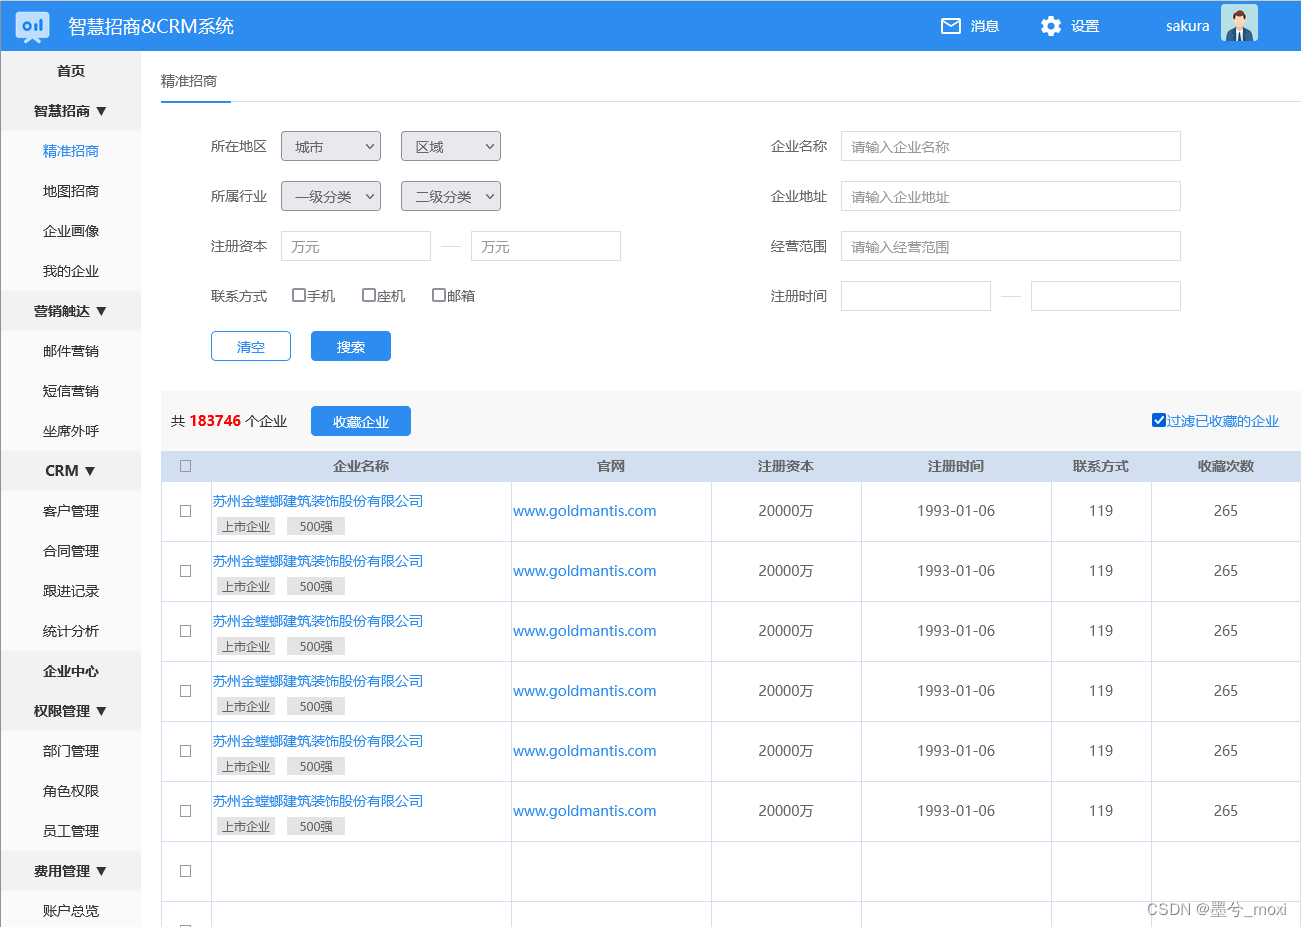Open 合同管理 in sidebar
This screenshot has width=1301, height=927.
[71, 551]
